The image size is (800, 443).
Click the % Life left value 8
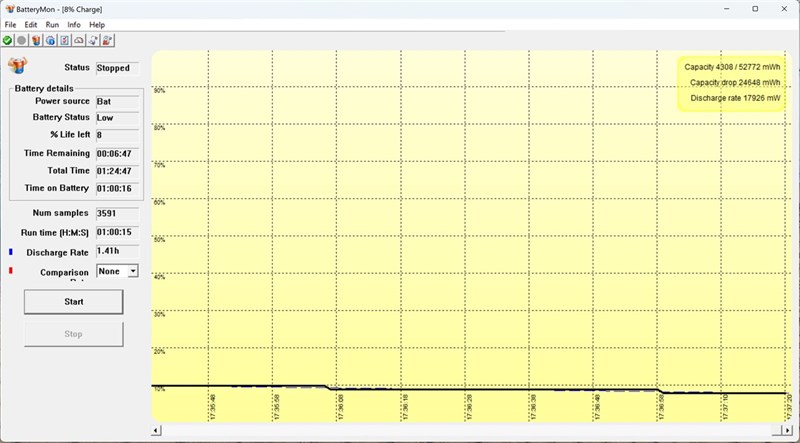click(x=117, y=135)
